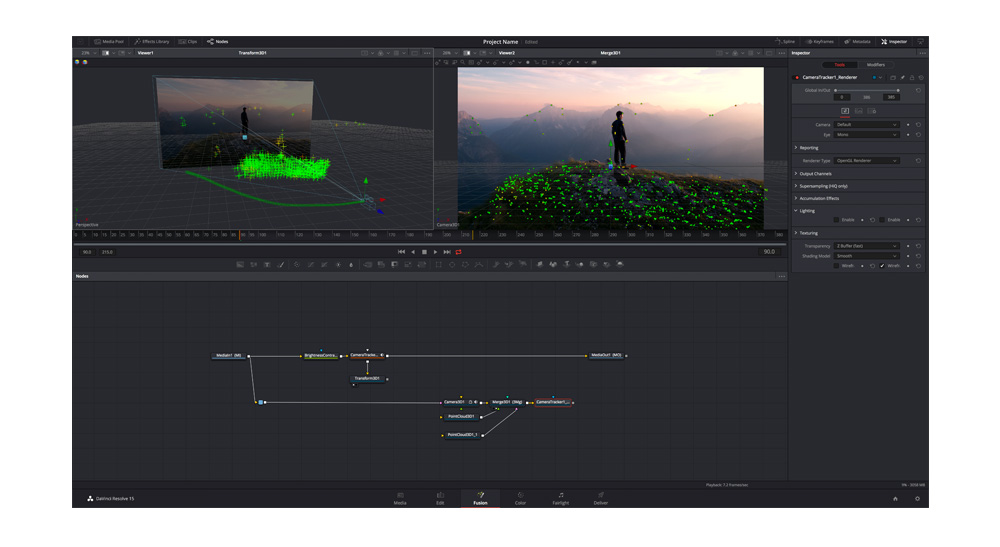Open project settings gear icon
The width and height of the screenshot is (1000, 547).
(x=917, y=498)
